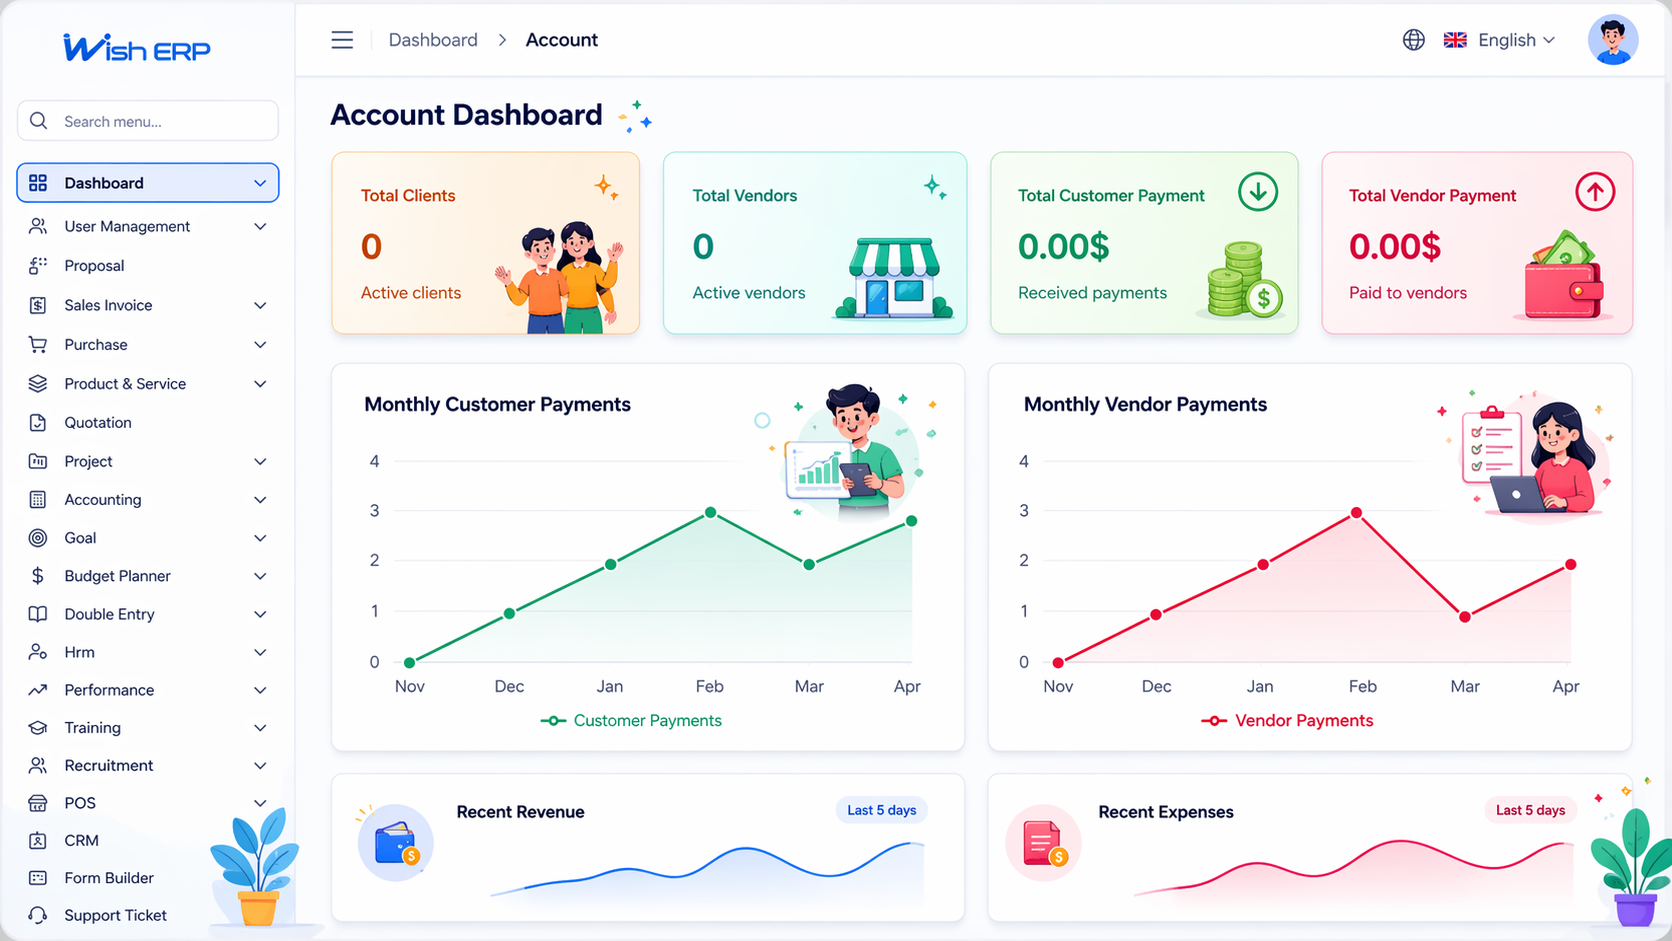Click the Dashboard breadcrumb link
This screenshot has height=941, width=1672.
point(433,40)
